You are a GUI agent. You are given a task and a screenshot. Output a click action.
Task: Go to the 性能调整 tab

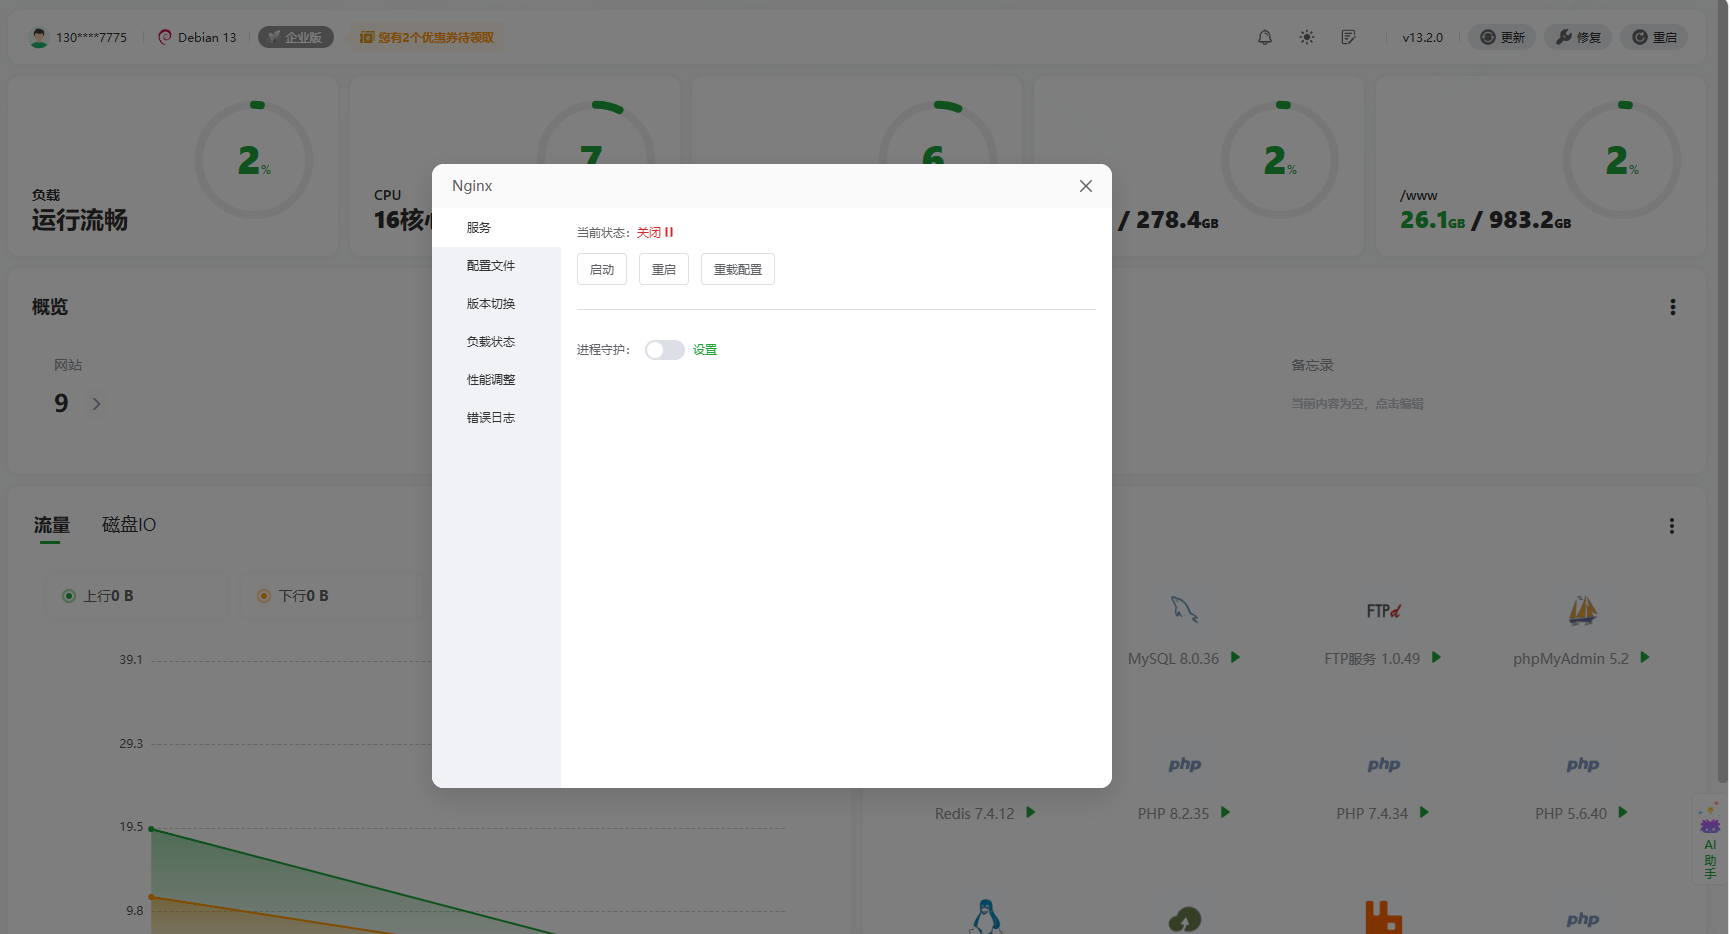496,380
